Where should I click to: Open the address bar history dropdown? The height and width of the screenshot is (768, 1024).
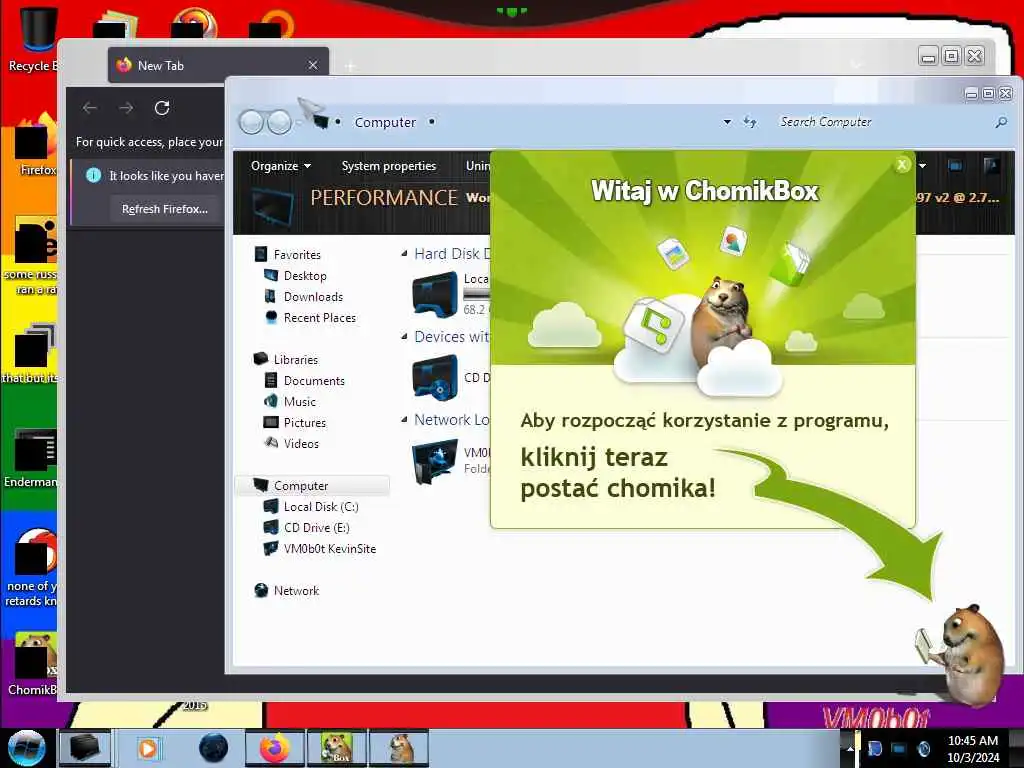pos(727,122)
